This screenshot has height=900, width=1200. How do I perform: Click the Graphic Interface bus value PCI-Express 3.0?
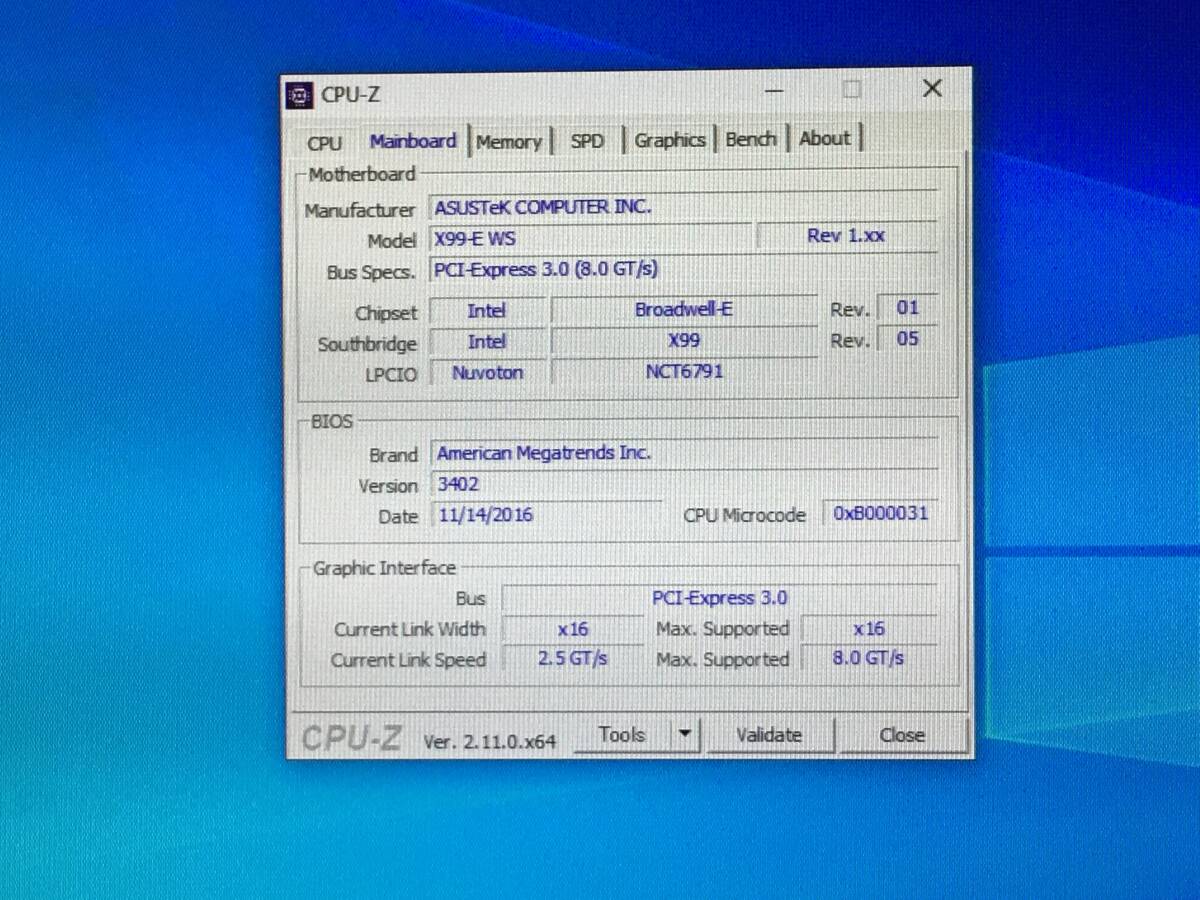(720, 598)
